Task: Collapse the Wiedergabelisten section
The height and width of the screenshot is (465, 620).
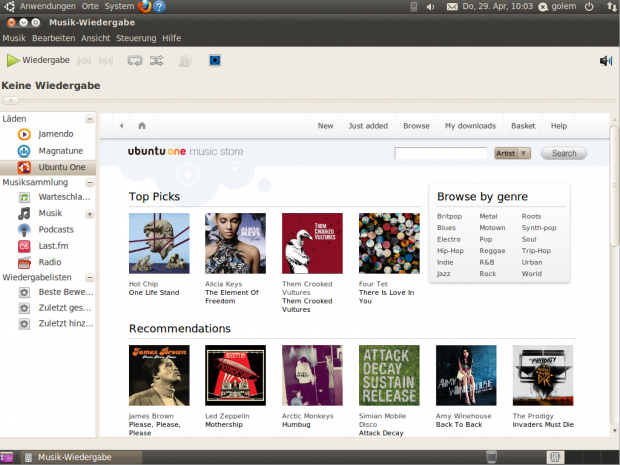Action: click(90, 278)
